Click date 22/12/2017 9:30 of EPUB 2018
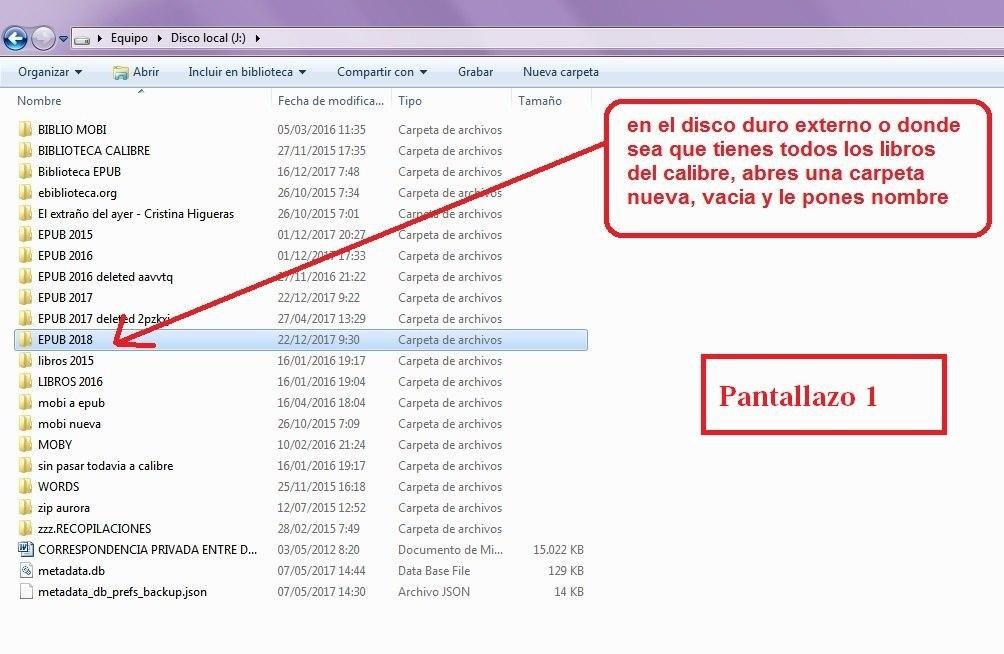 click(x=318, y=339)
